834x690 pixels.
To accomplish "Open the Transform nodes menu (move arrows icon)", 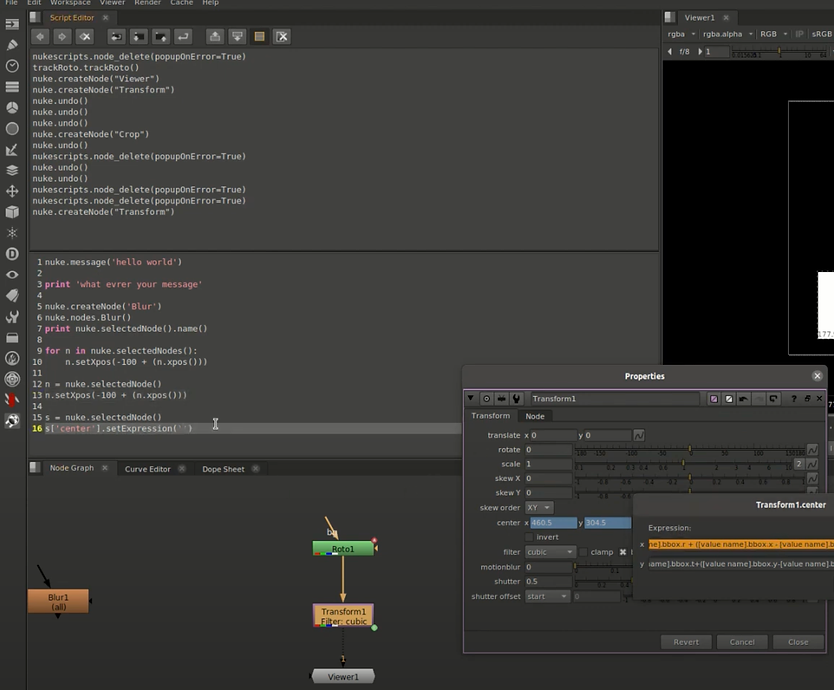I will pos(12,191).
